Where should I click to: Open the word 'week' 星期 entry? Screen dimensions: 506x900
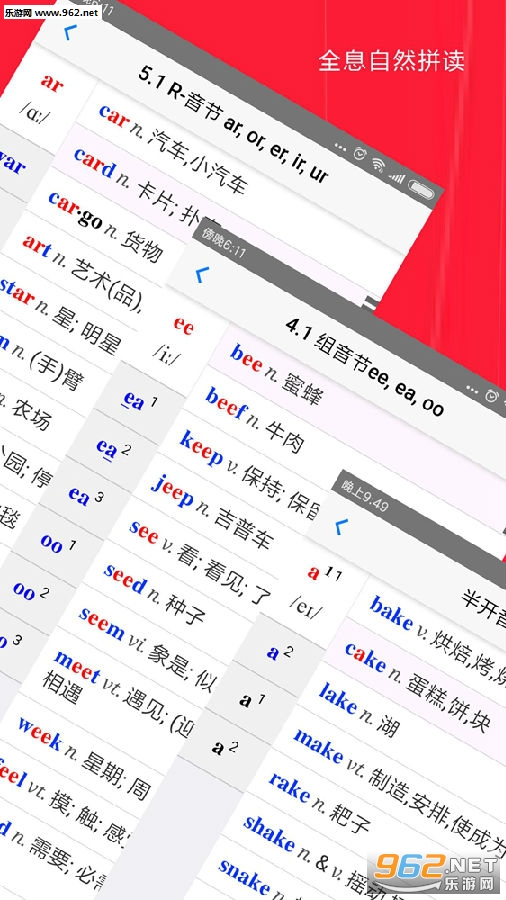click(x=83, y=757)
